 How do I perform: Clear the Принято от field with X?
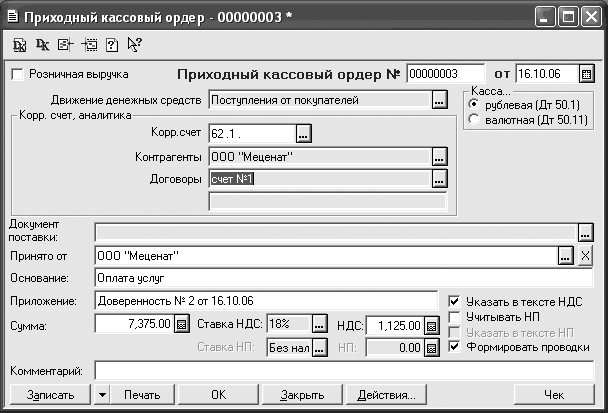pyautogui.click(x=586, y=256)
